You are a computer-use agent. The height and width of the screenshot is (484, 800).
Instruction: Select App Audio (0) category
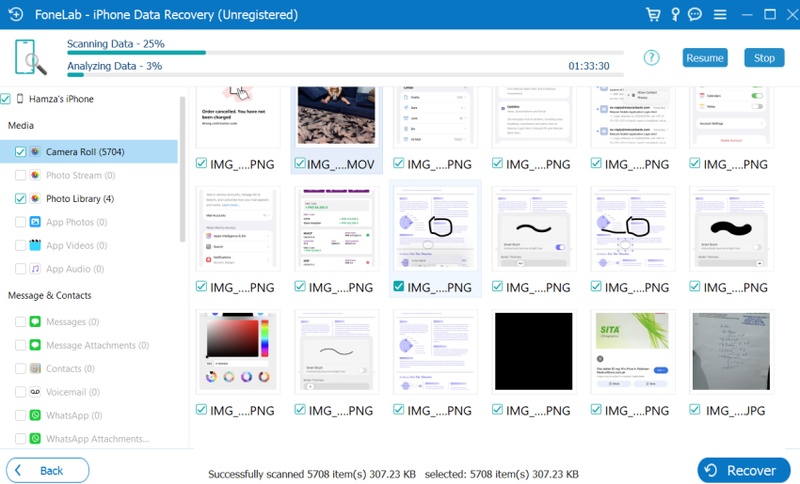tap(89, 269)
